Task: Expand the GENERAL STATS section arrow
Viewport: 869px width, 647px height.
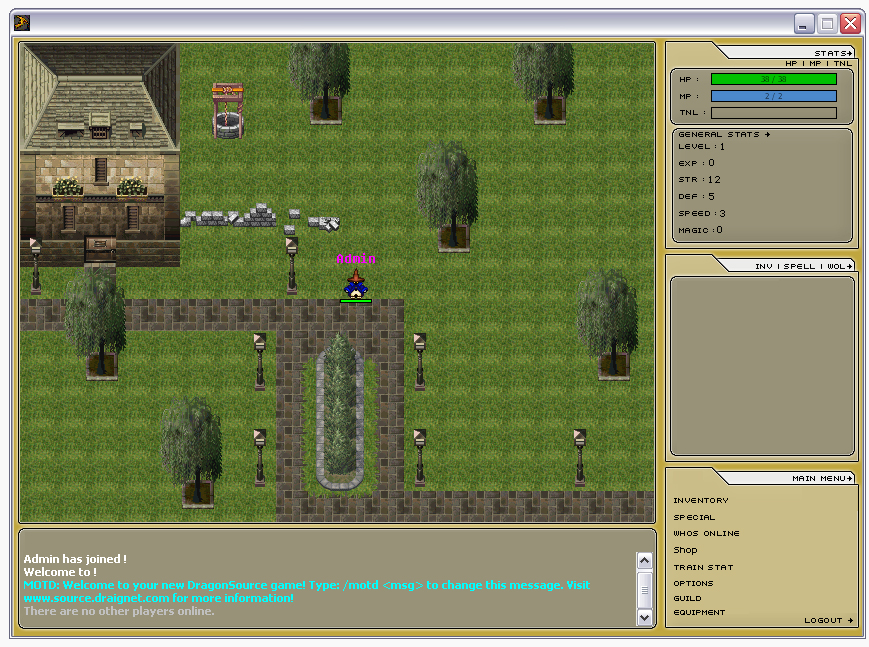Action: [768, 134]
